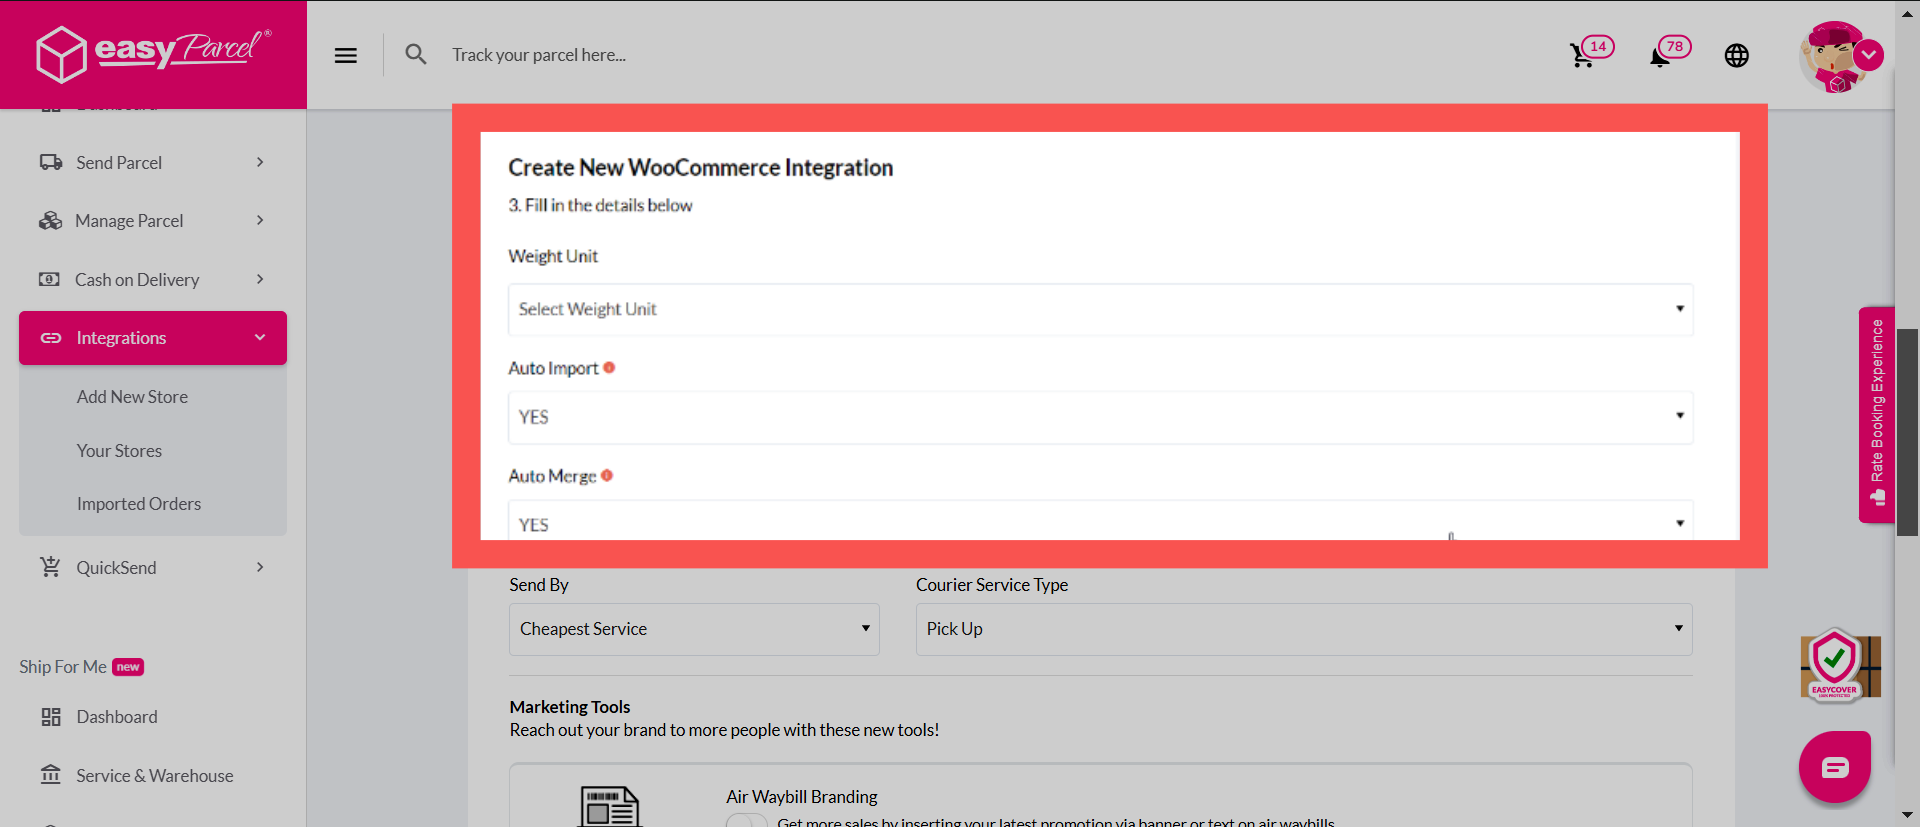1920x827 pixels.
Task: Click the Create New WooCommerce Integration heading
Action: [x=700, y=167]
